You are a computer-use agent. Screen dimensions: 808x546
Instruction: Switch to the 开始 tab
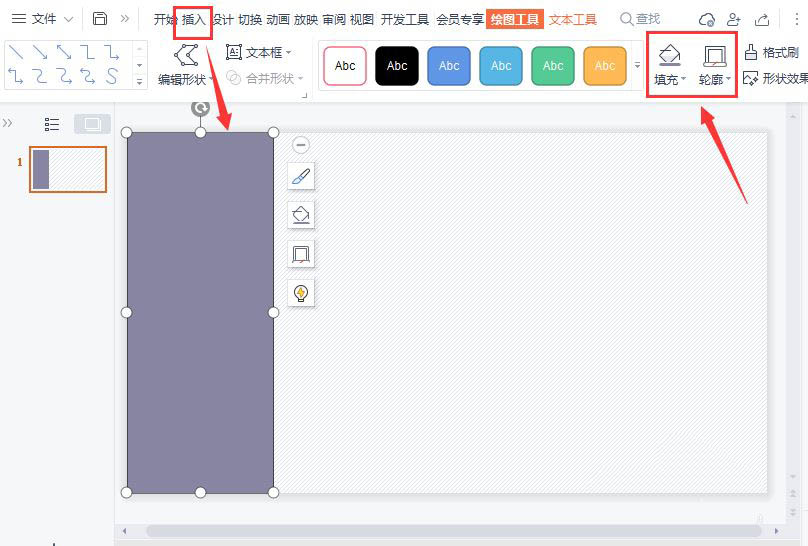pos(164,20)
